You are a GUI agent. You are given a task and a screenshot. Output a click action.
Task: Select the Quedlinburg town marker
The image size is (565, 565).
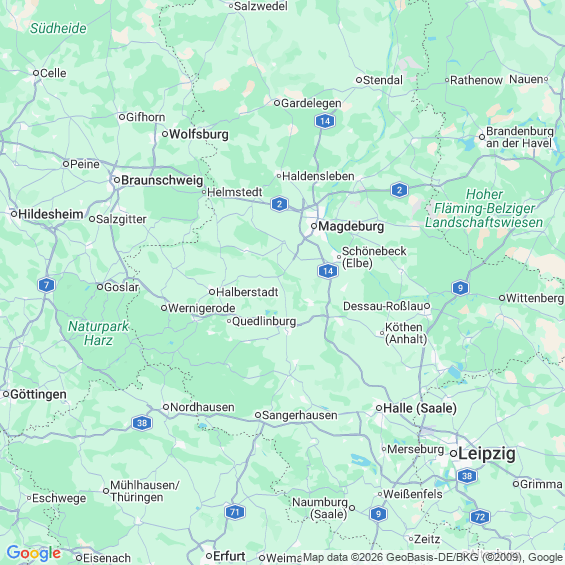[x=229, y=321]
